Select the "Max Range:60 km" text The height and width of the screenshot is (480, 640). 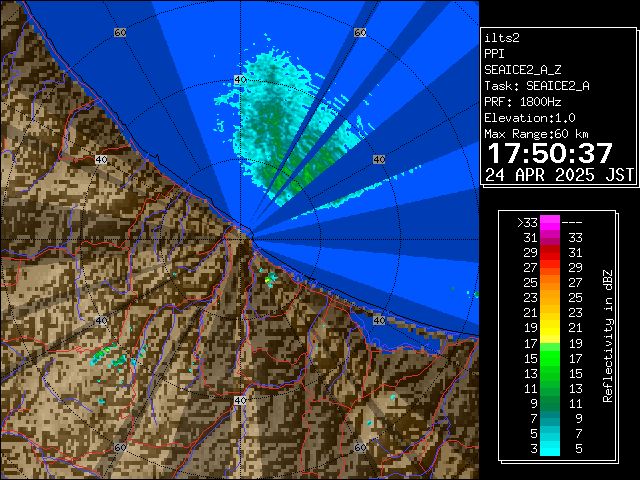[x=536, y=134]
